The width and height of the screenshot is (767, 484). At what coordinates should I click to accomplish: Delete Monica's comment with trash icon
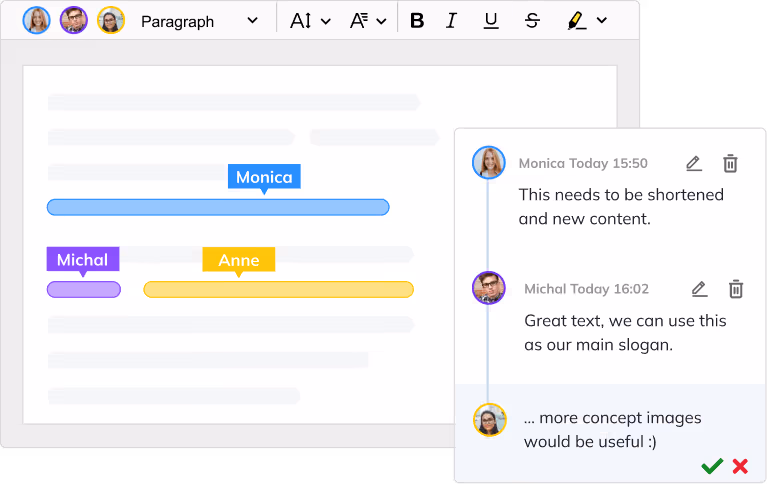730,163
